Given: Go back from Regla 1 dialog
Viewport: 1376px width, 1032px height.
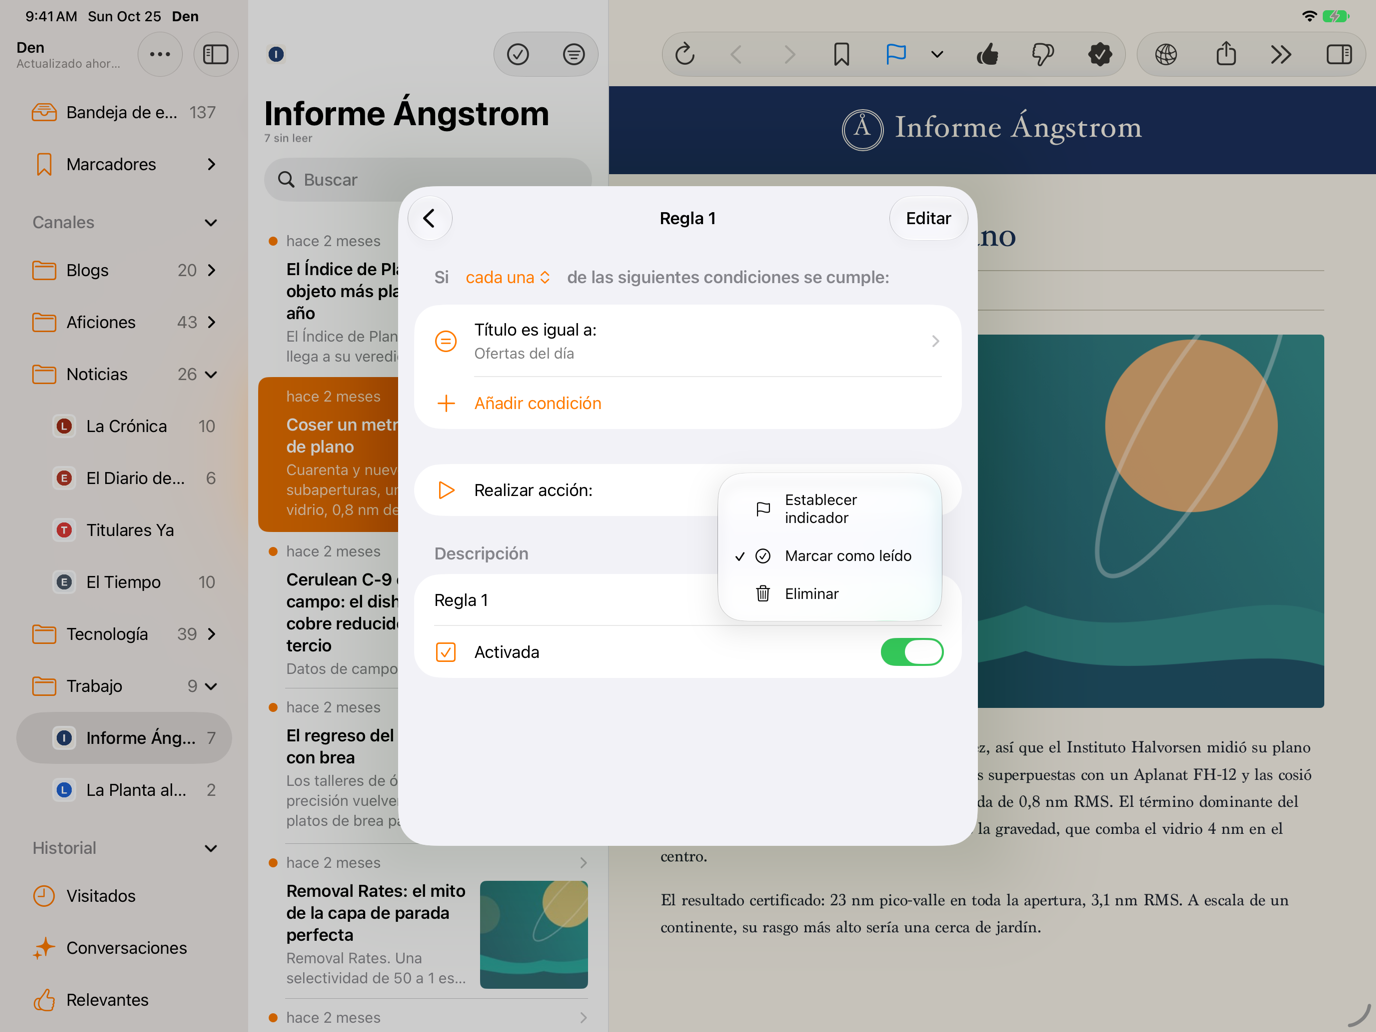Looking at the screenshot, I should 430,218.
